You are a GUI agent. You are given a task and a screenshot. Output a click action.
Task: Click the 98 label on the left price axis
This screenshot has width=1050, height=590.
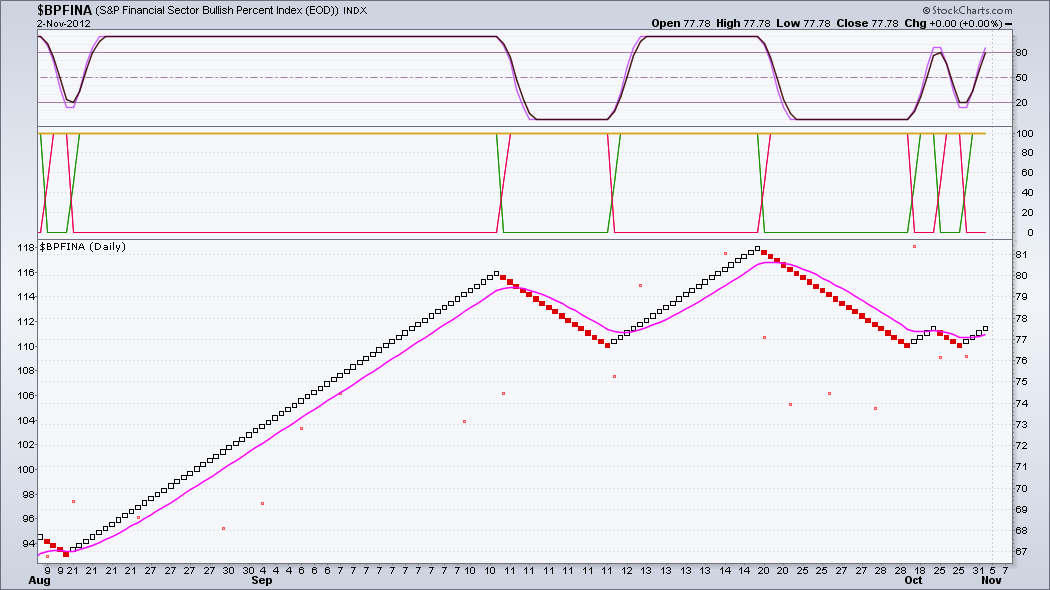click(28, 494)
